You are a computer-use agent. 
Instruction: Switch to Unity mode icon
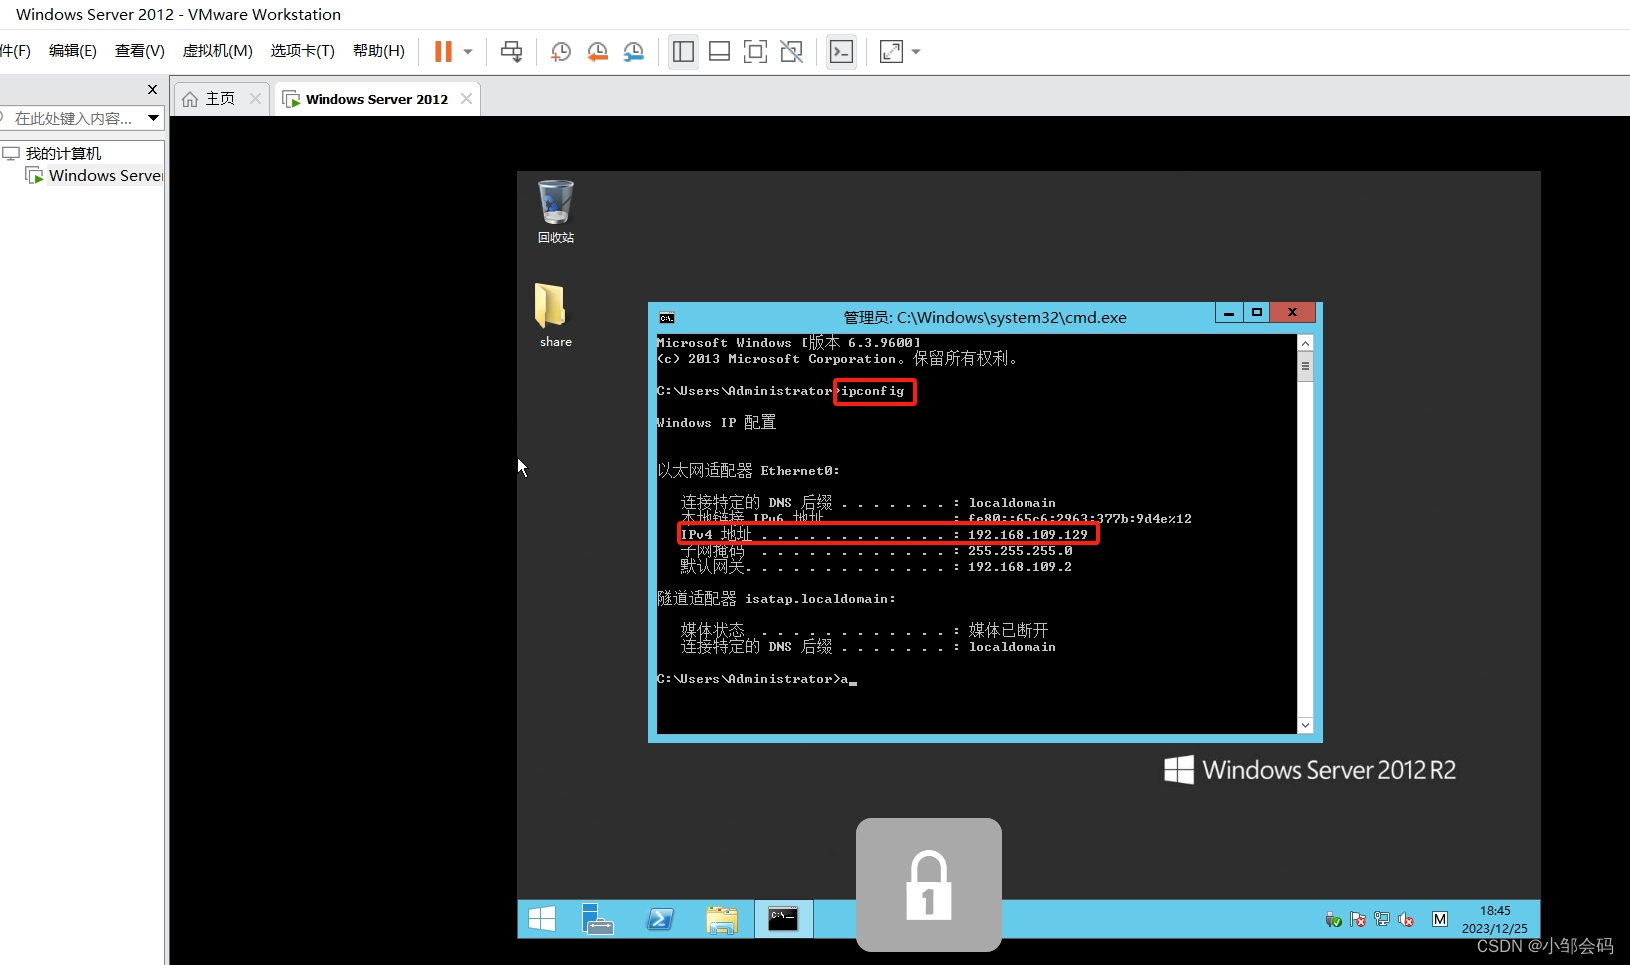(792, 52)
